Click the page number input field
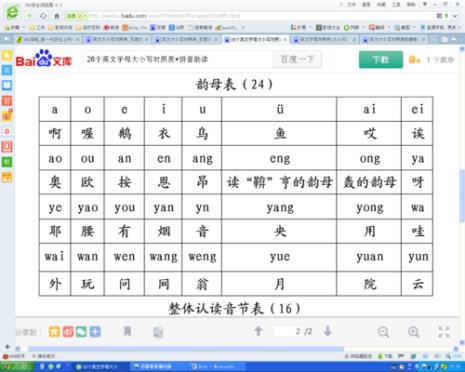This screenshot has height=372, width=465. [x=287, y=331]
